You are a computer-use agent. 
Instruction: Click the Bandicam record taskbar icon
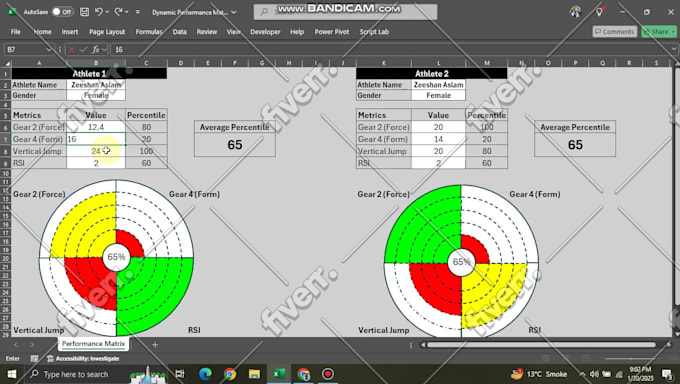pyautogui.click(x=327, y=374)
